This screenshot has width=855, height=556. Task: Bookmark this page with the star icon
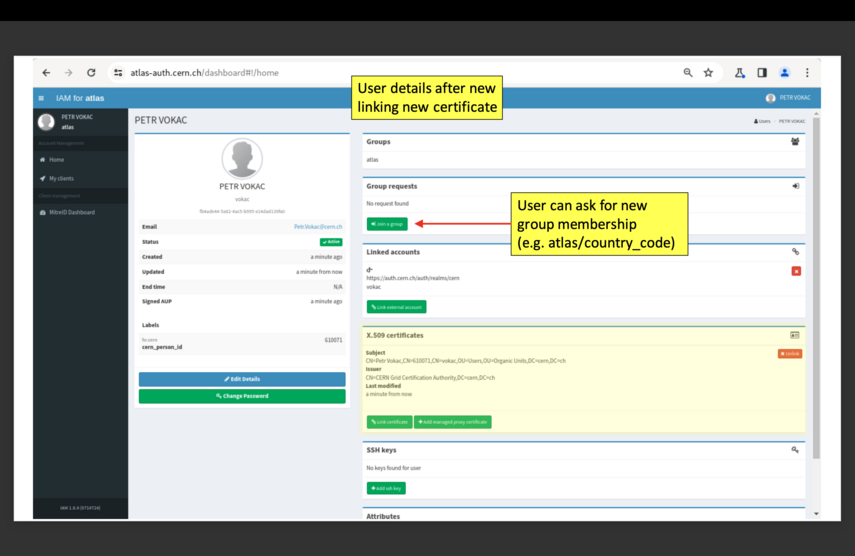708,73
